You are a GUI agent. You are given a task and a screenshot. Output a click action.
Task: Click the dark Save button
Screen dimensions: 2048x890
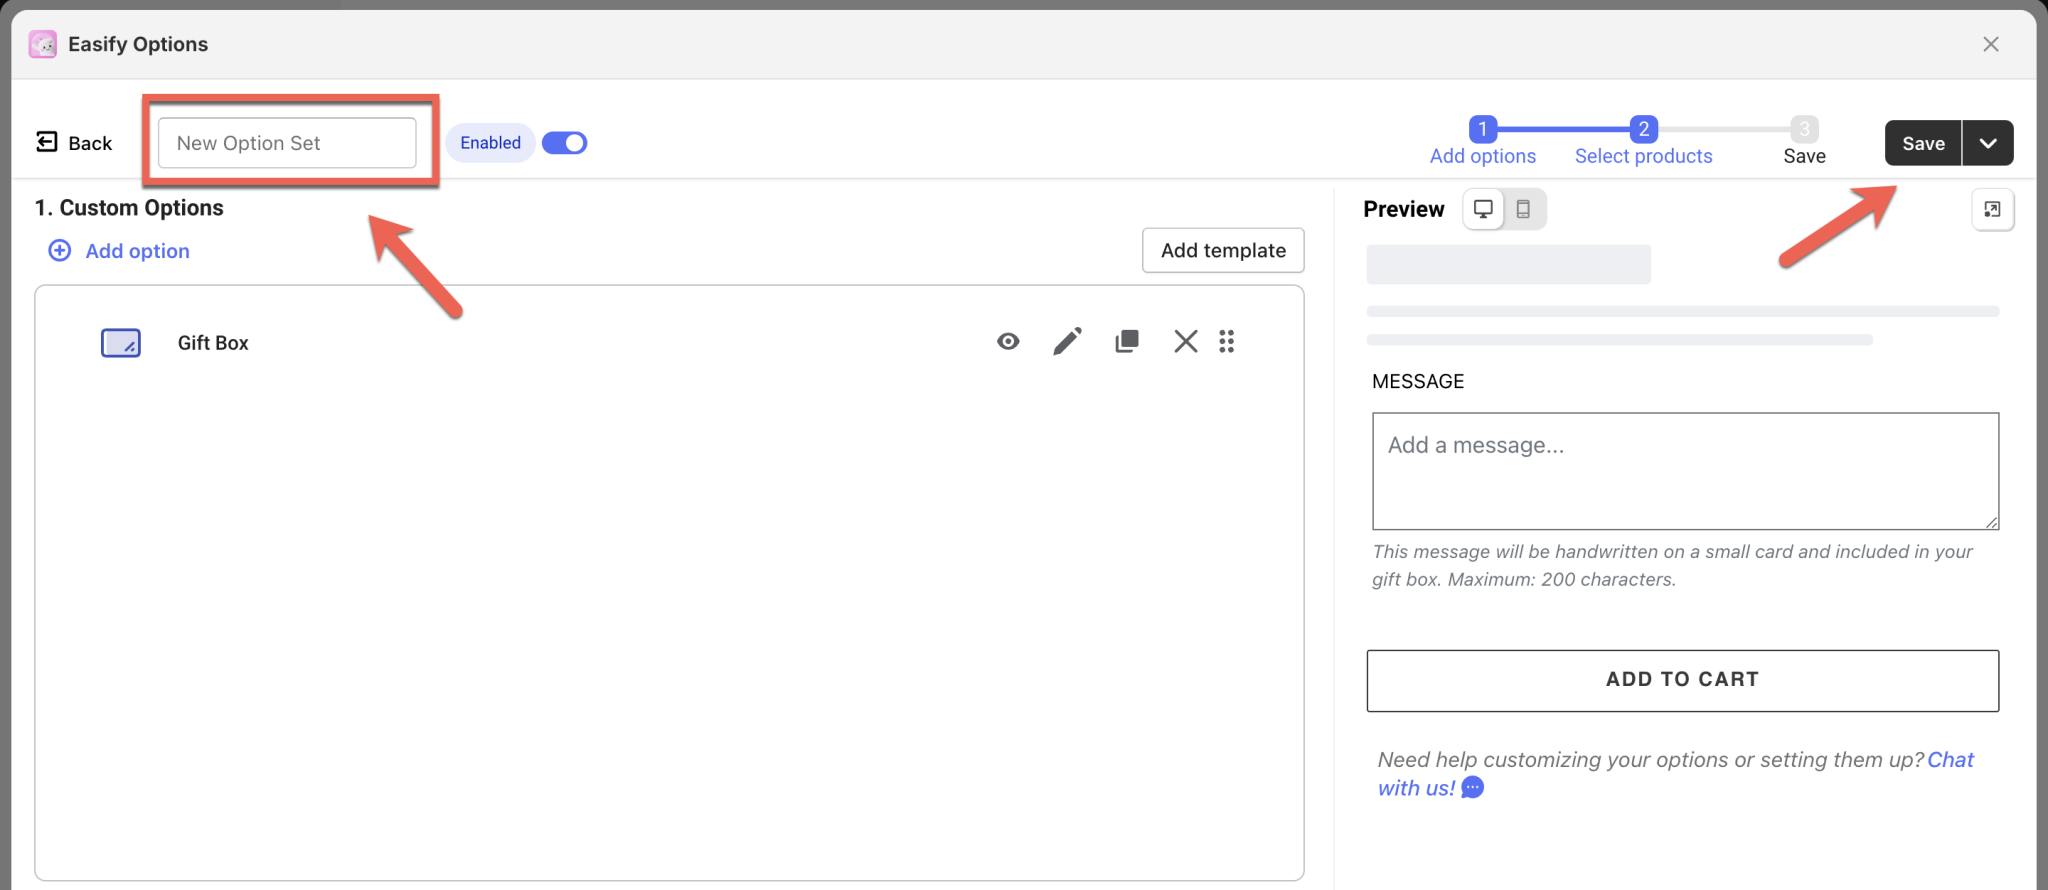pyautogui.click(x=1923, y=143)
